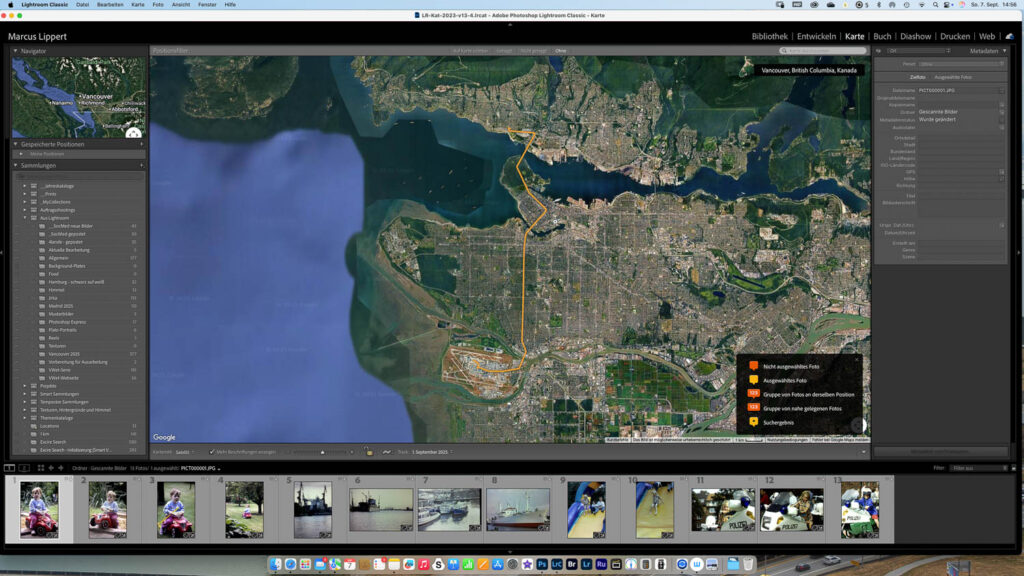
Task: Click the cloud sync icon at top right
Action: pos(1010,37)
